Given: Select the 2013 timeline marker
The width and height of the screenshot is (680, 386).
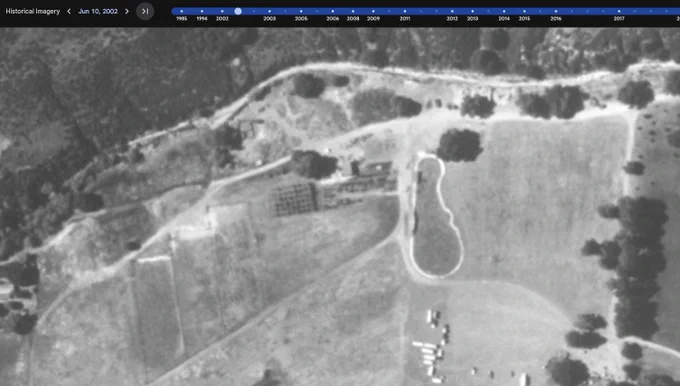Looking at the screenshot, I should 473,11.
